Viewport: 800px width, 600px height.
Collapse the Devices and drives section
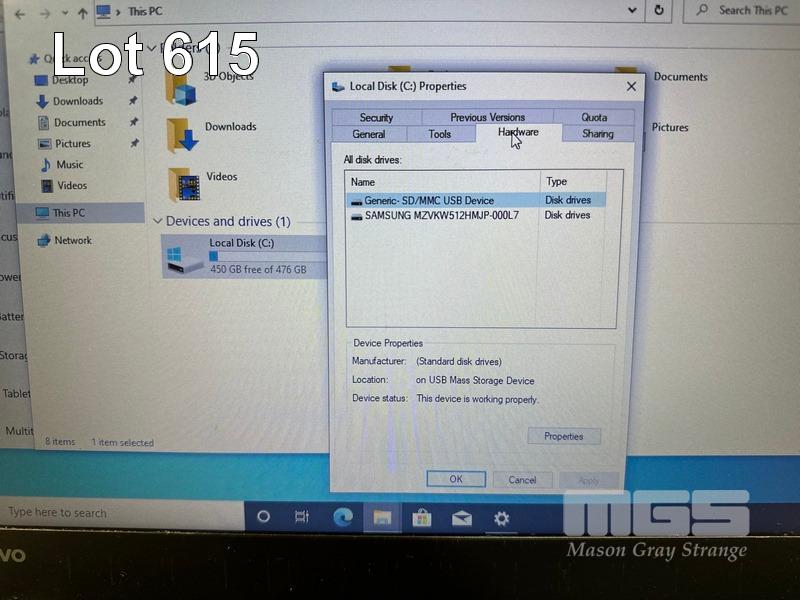coord(156,221)
